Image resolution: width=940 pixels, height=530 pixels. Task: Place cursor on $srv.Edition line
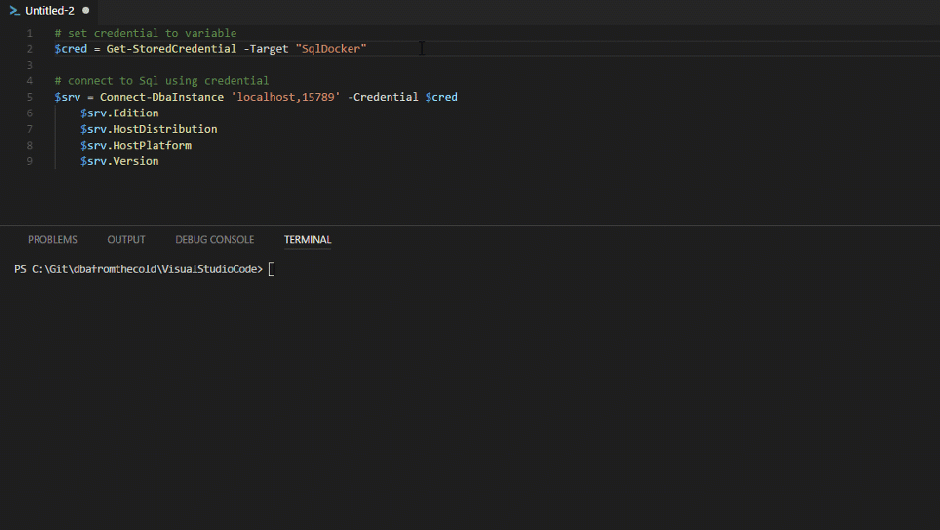(x=119, y=113)
